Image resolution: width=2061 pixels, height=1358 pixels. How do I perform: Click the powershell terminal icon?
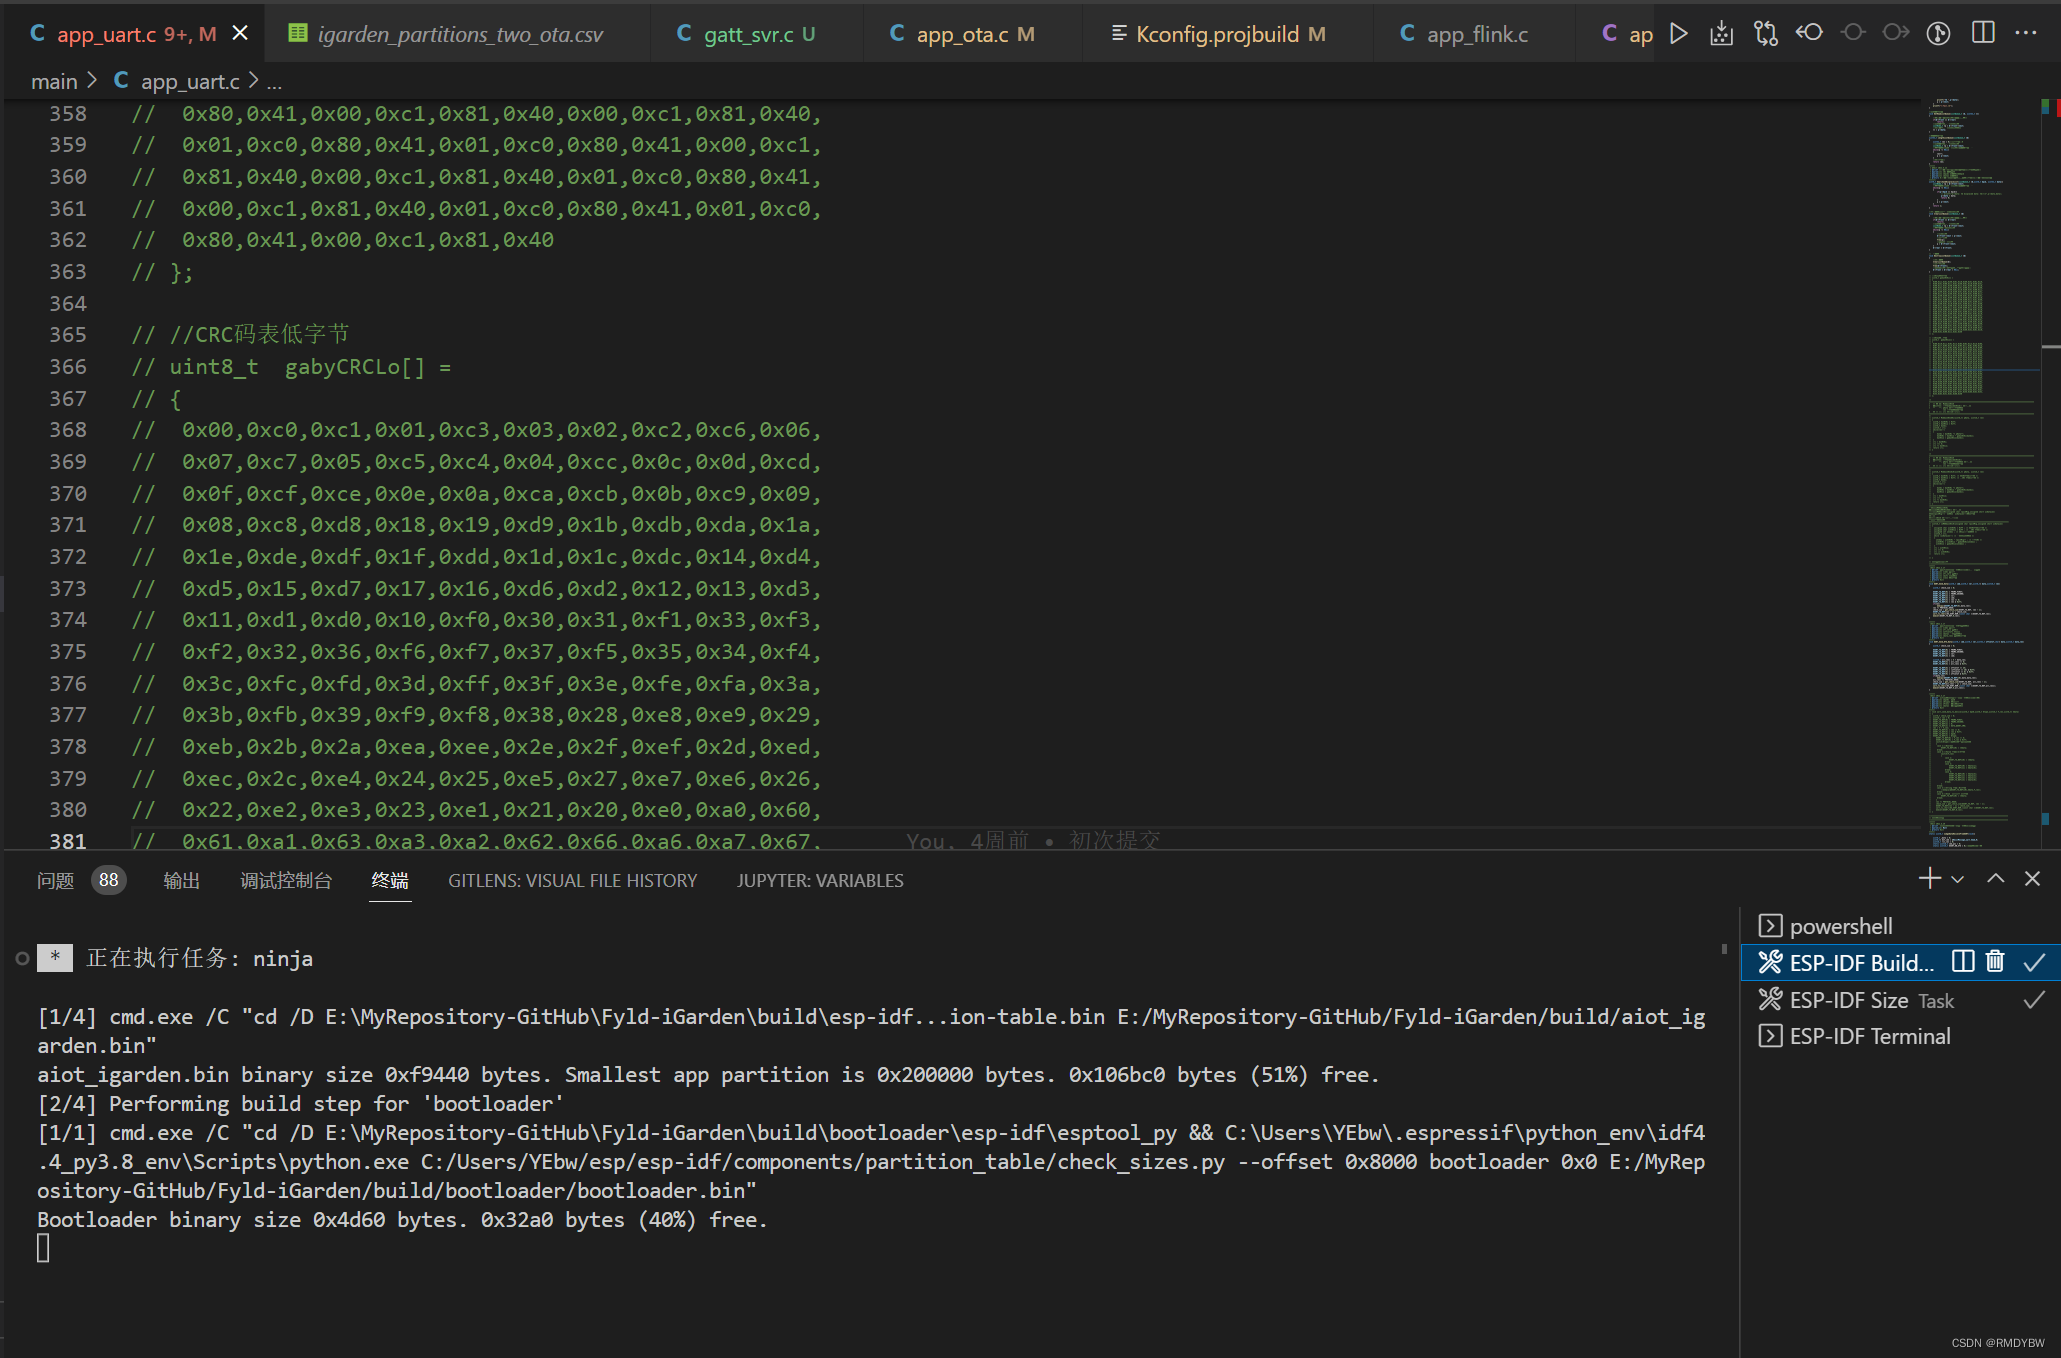click(1770, 926)
